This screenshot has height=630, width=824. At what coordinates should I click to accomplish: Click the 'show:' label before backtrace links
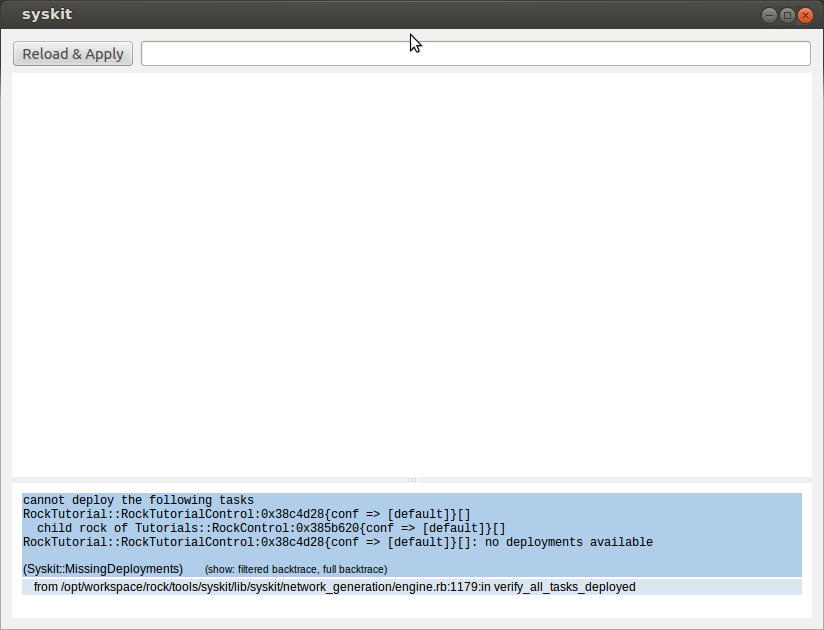coord(219,569)
